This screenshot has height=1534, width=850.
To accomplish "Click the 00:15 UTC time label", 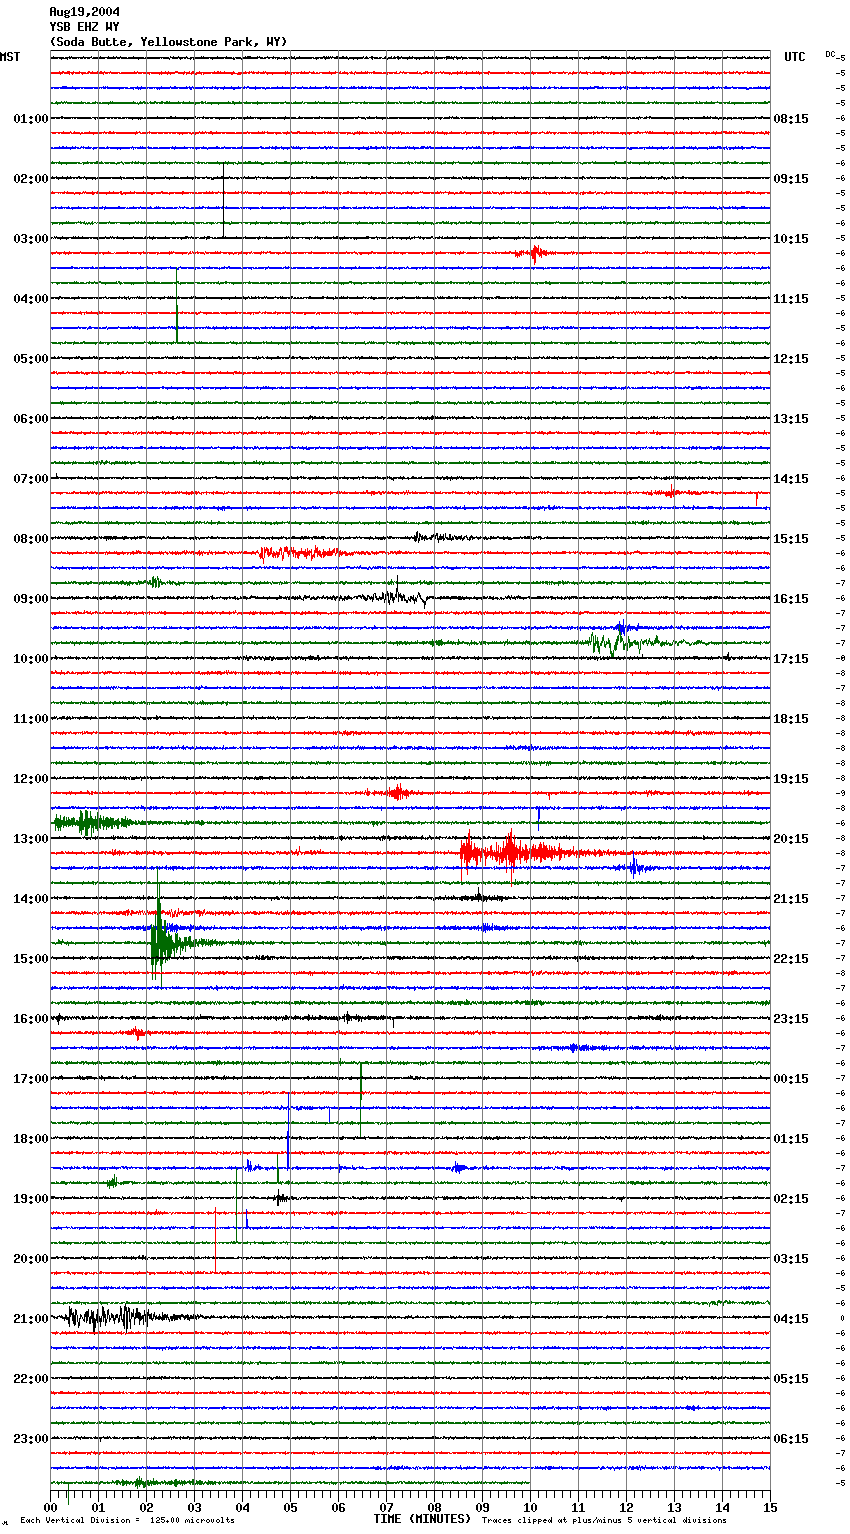I will [791, 1079].
